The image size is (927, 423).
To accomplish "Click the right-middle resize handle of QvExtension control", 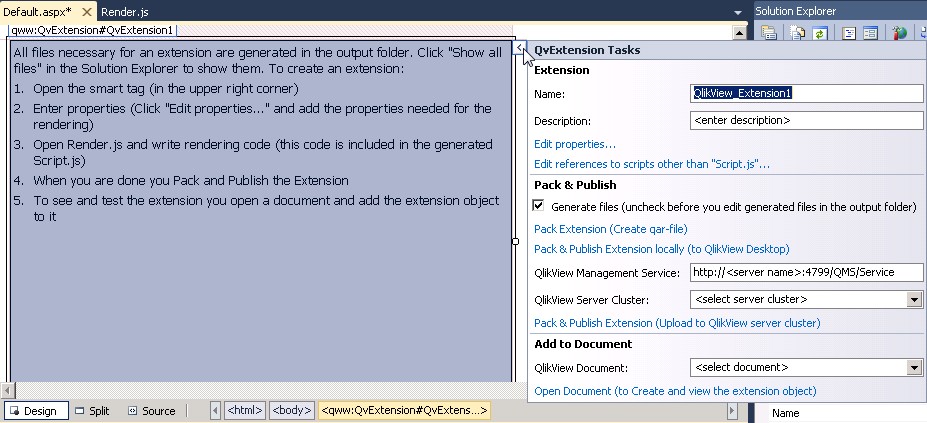I will (516, 241).
